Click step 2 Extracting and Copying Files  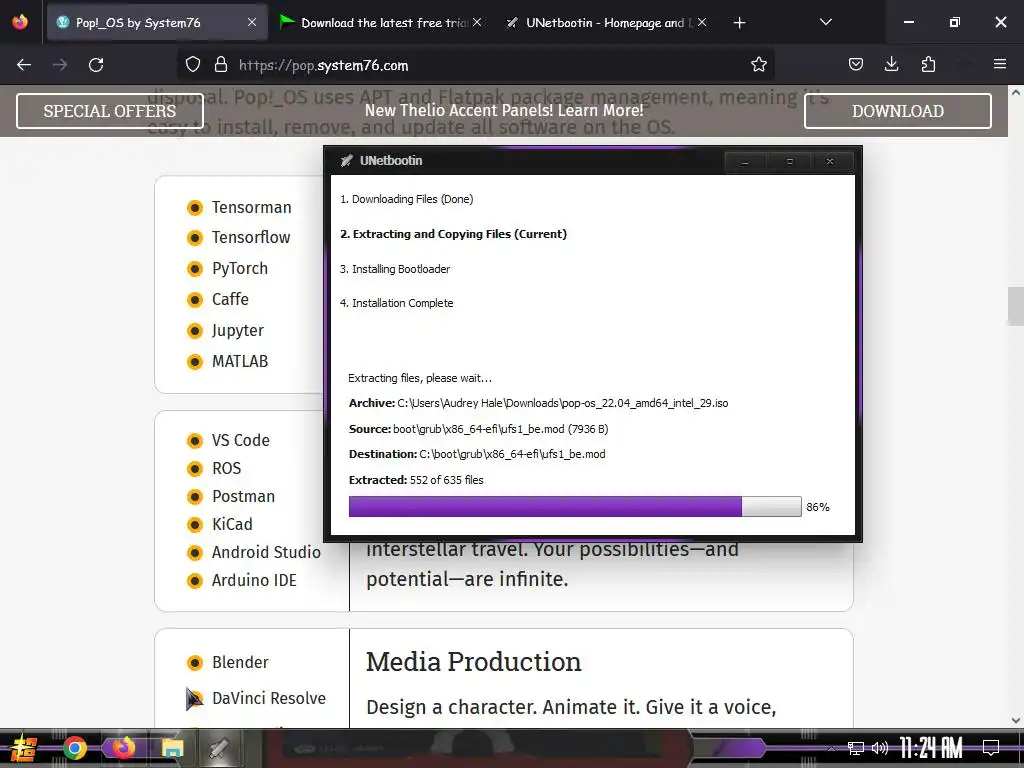(453, 234)
